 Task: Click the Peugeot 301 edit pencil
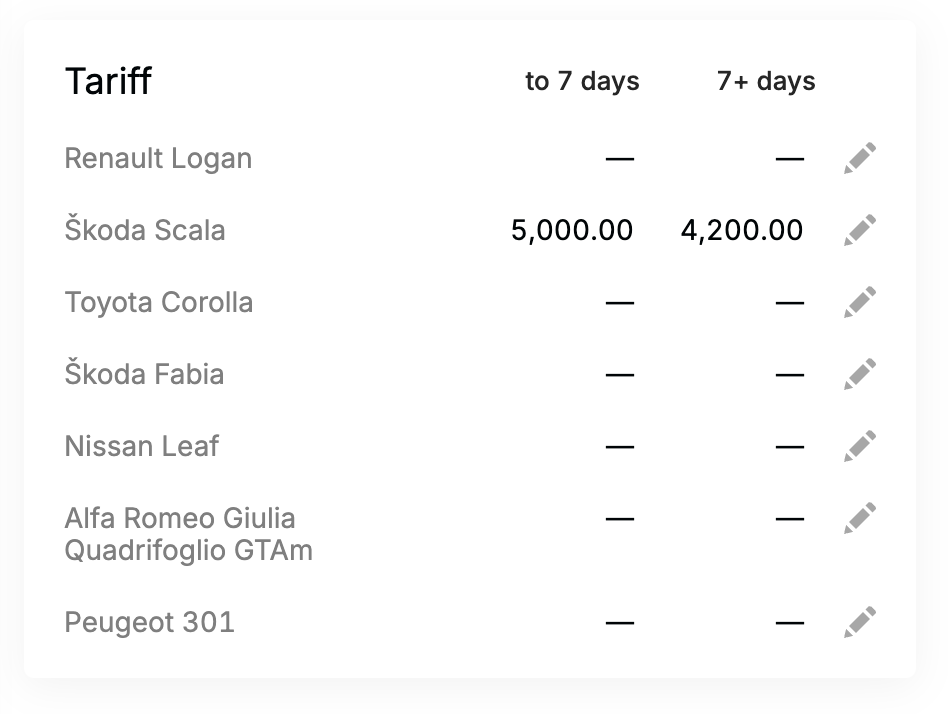pos(860,622)
